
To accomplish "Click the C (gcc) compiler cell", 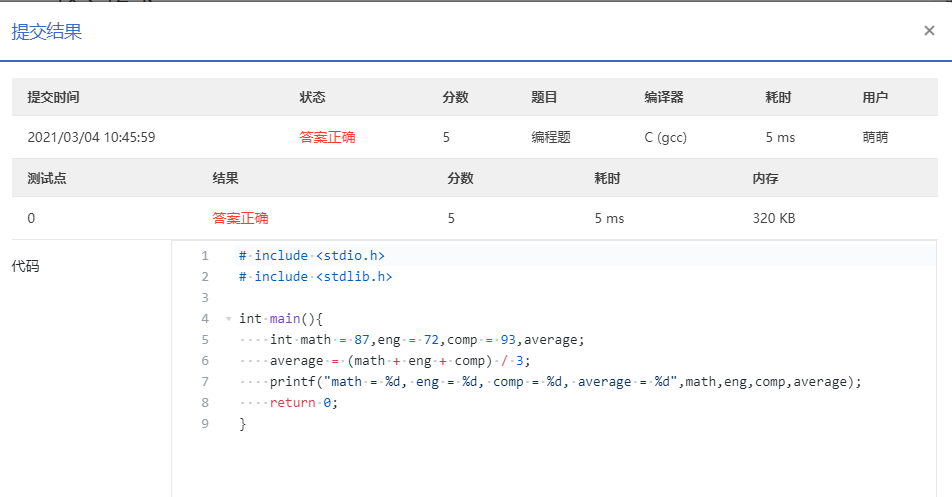I will pos(665,138).
